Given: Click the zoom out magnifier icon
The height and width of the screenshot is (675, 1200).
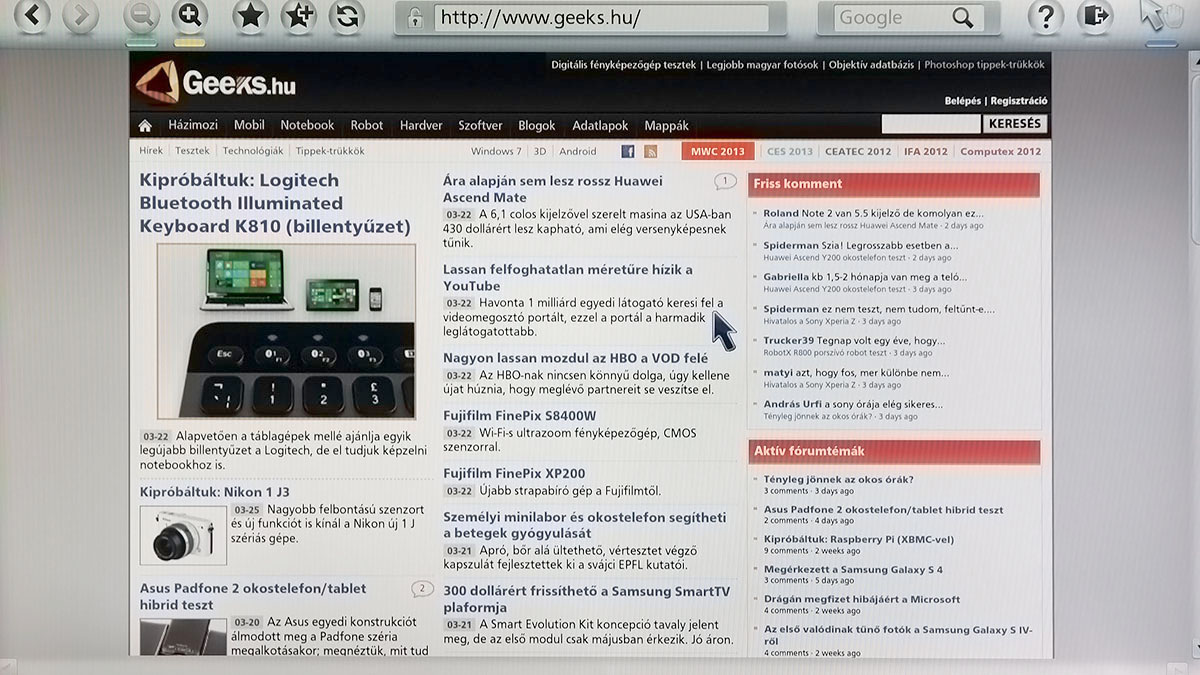Looking at the screenshot, I should pos(141,16).
